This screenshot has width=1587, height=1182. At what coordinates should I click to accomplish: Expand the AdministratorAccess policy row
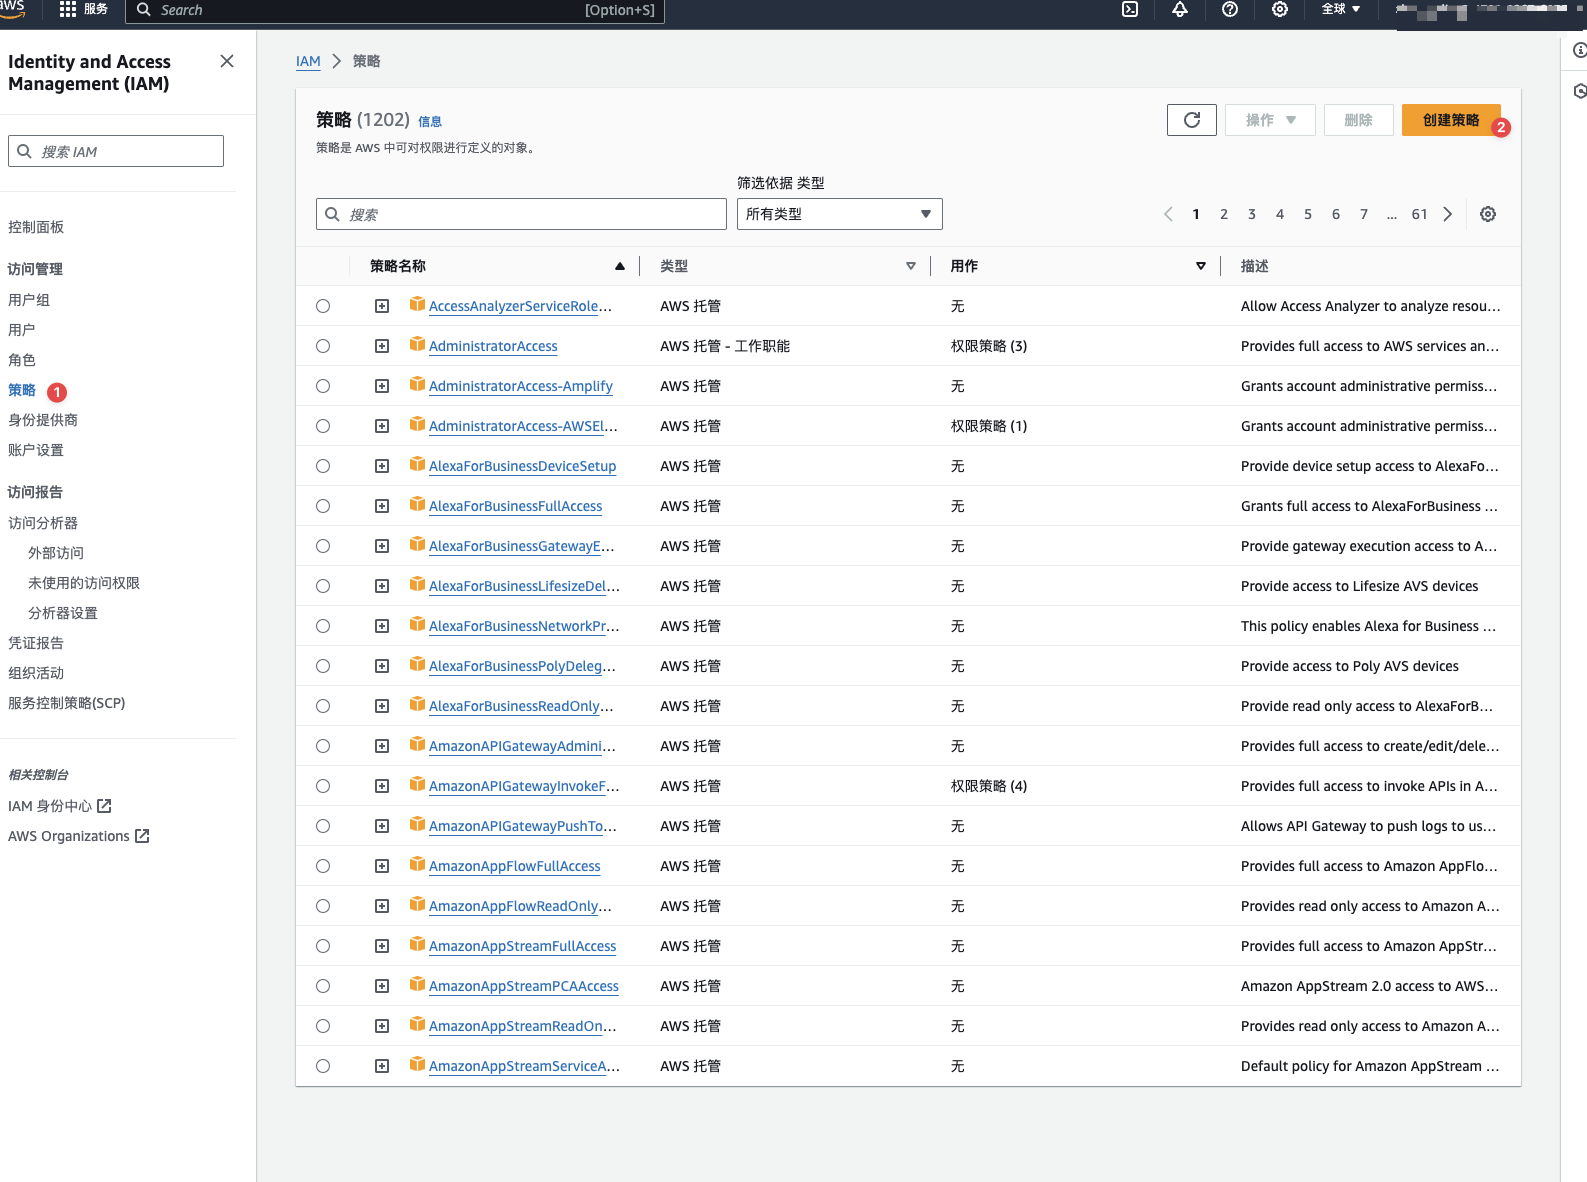(x=382, y=346)
